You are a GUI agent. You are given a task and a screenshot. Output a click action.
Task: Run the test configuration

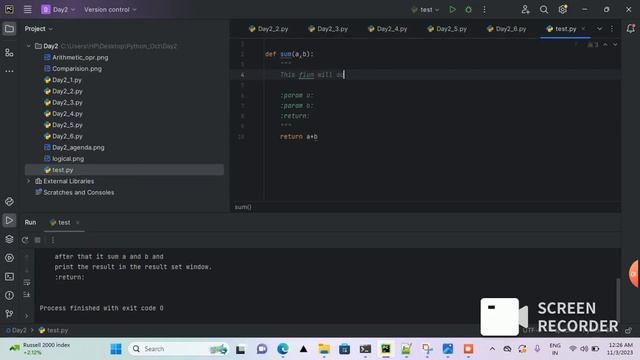(x=452, y=9)
